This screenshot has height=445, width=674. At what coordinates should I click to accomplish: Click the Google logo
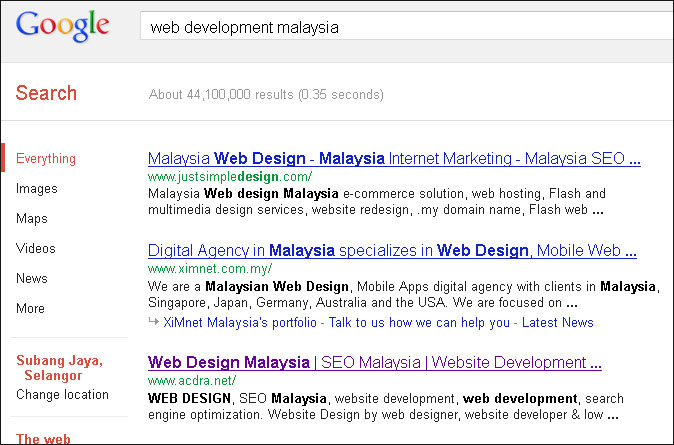click(63, 27)
